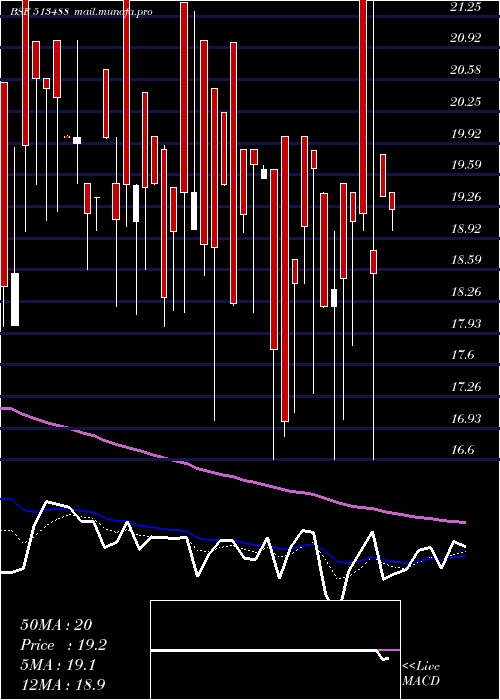Click the 12MA : 18.9 readout
500x700 pixels.
[x=63, y=684]
